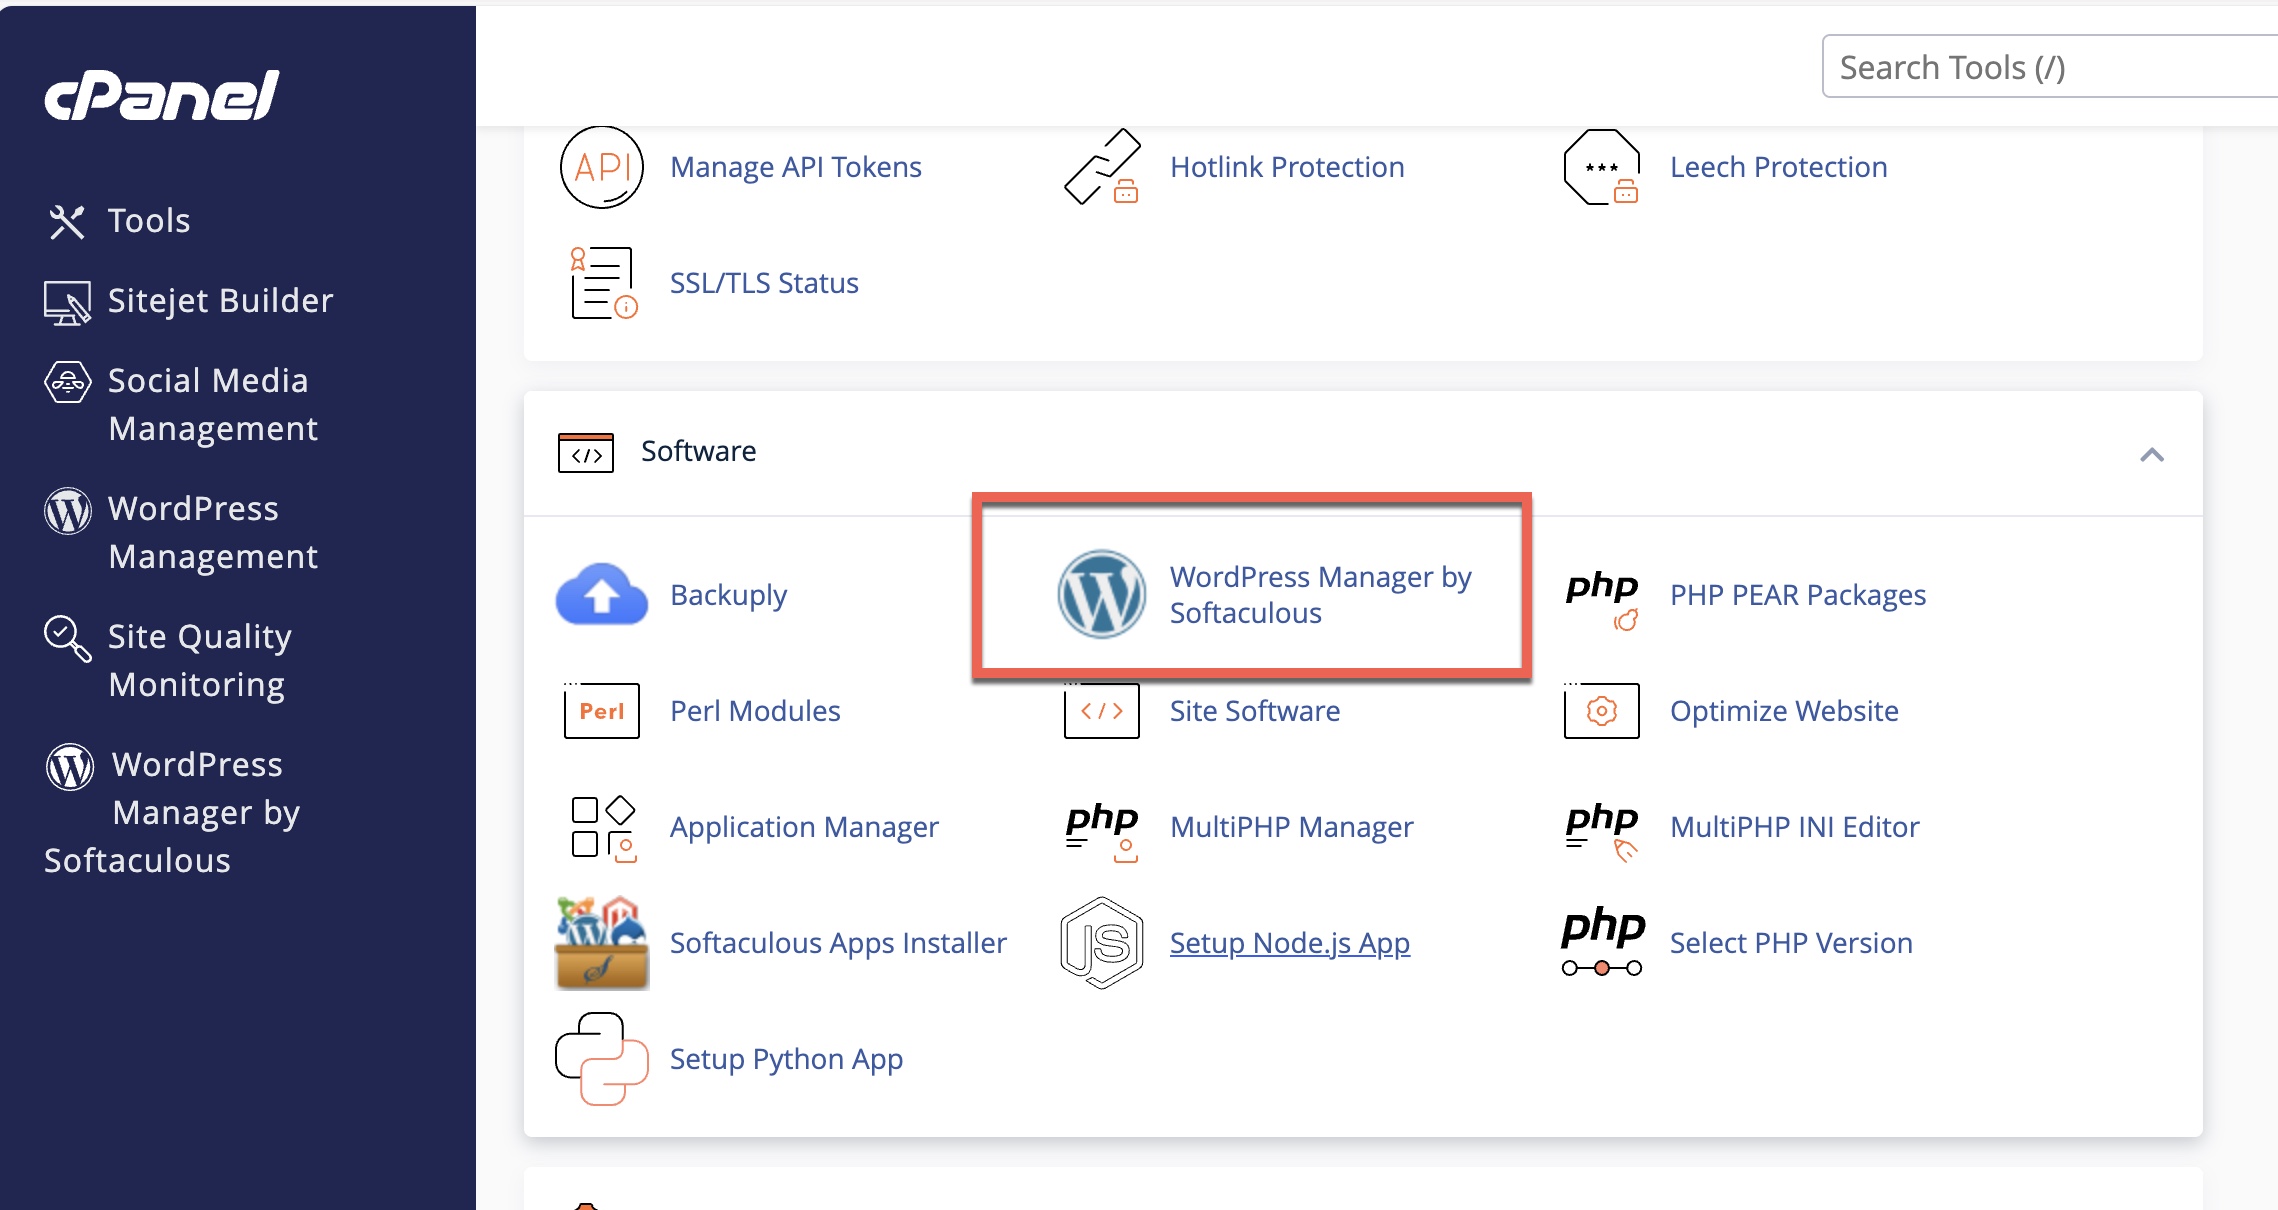Open Social Media Management sidebar item
The image size is (2278, 1210).
point(212,404)
